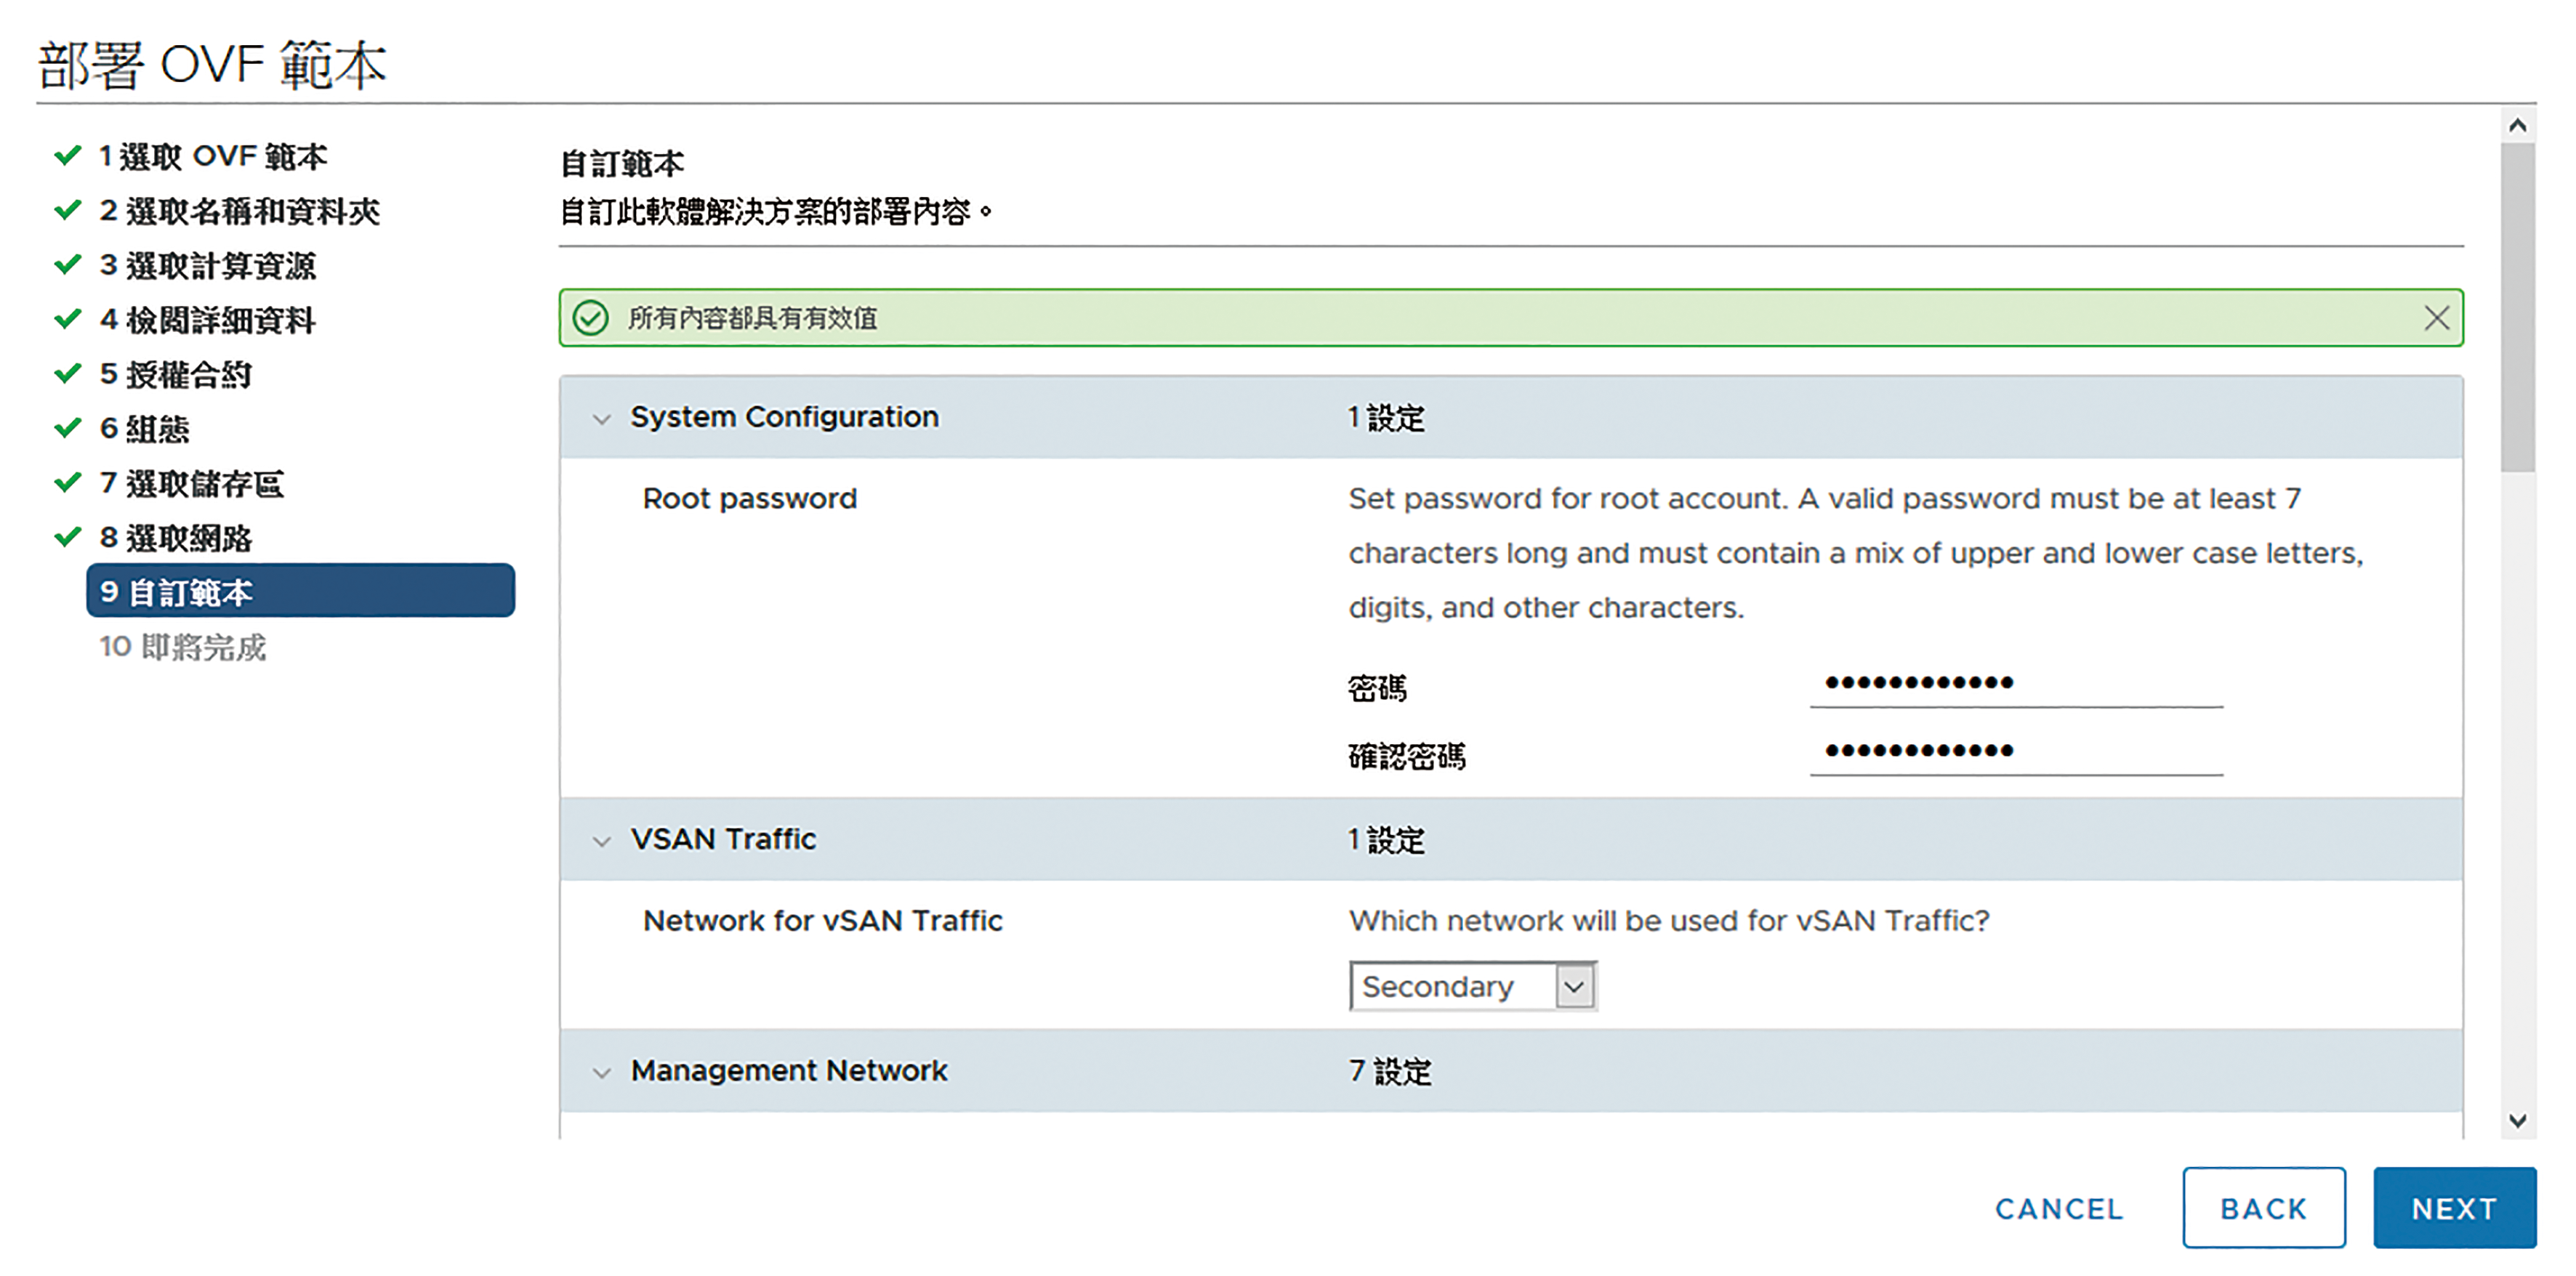Go to step 8 選取網路
Image resolution: width=2576 pixels, height=1276 pixels.
coord(176,538)
